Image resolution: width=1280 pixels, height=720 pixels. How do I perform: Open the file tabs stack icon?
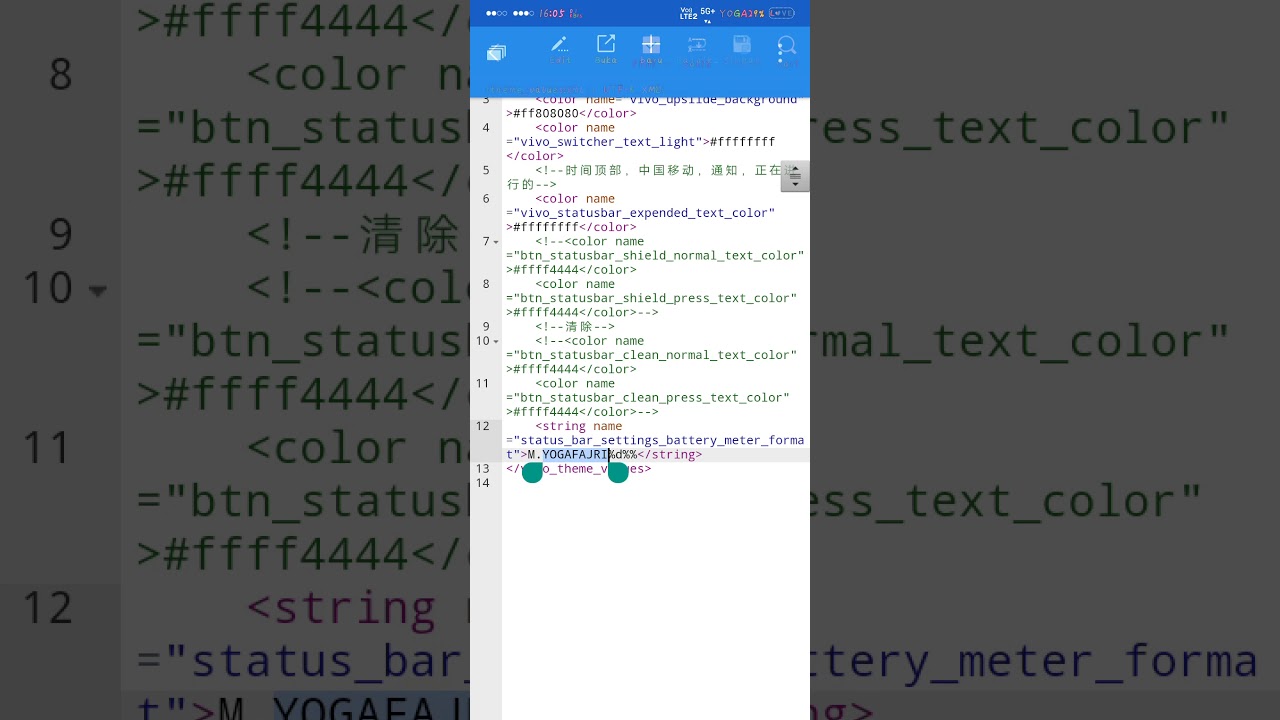pyautogui.click(x=497, y=52)
